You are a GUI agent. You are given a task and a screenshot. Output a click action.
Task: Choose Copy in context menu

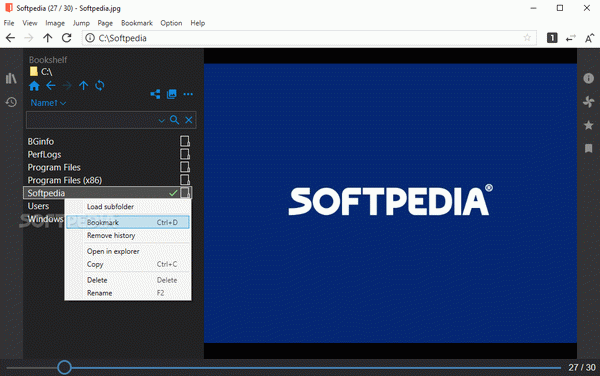point(128,264)
